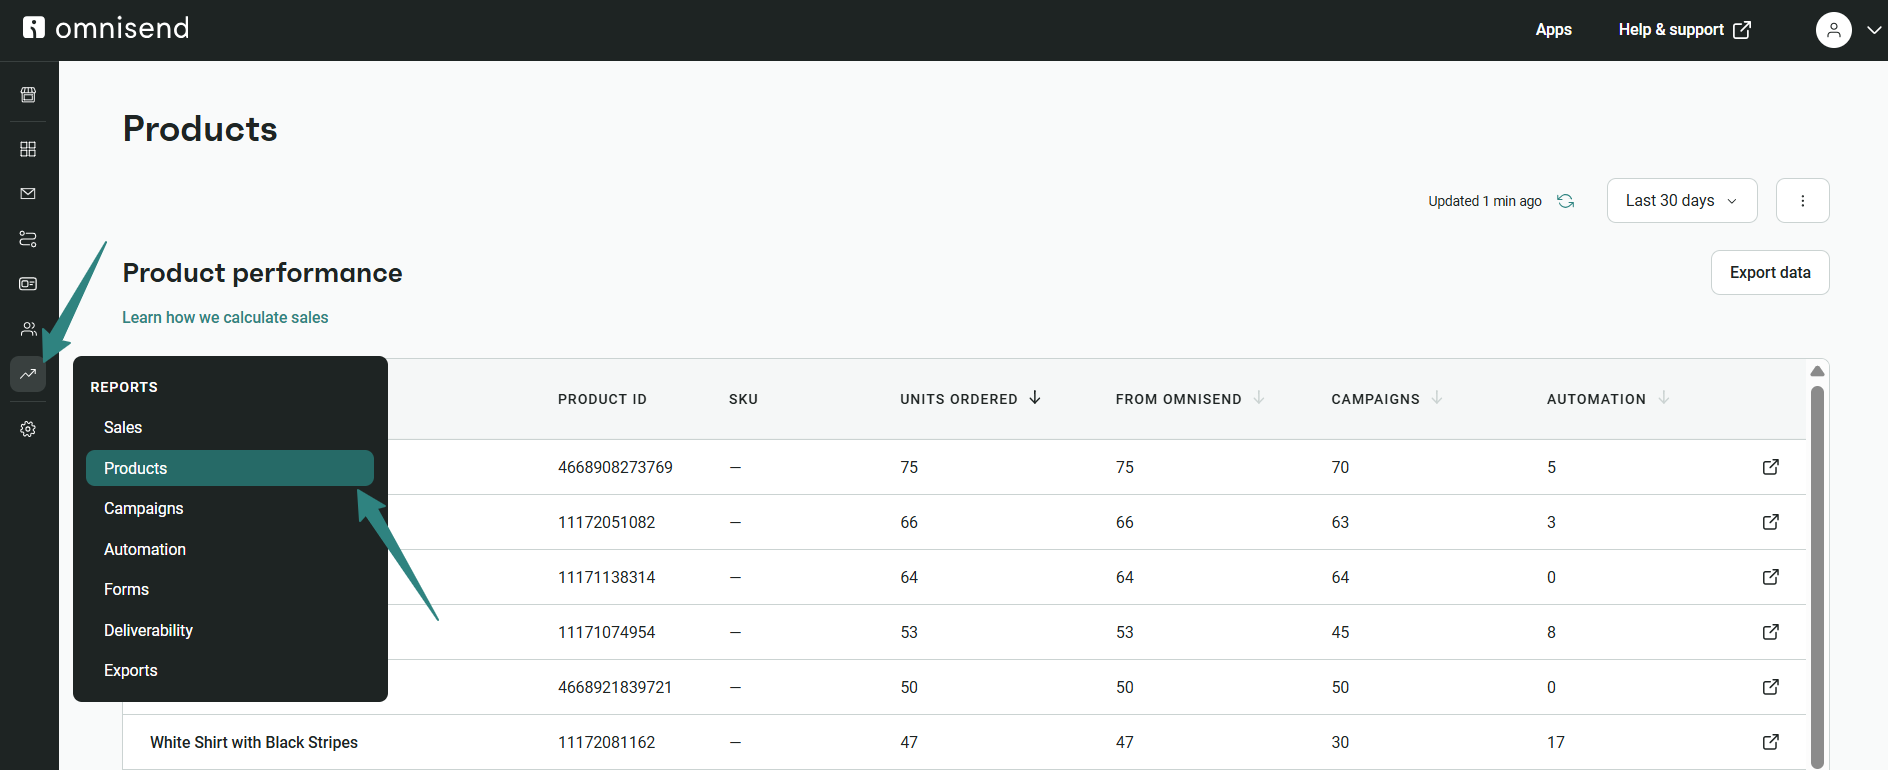Open the Learn how we calculate sales link
This screenshot has width=1888, height=770.
[225, 317]
